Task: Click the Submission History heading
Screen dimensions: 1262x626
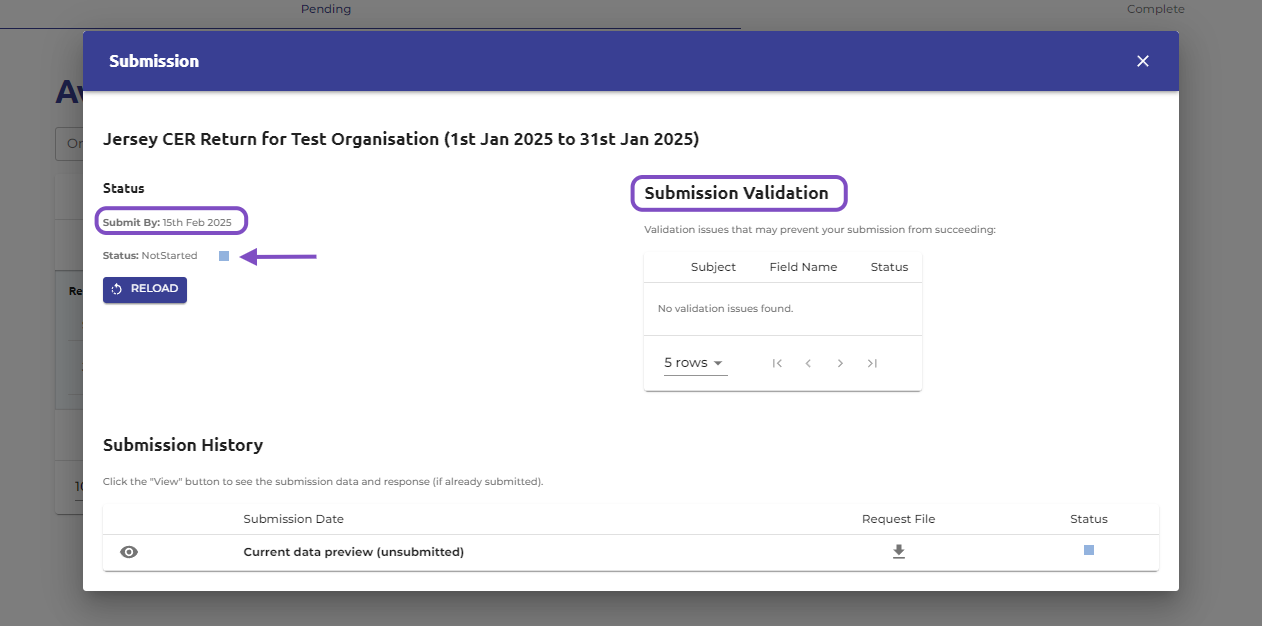Action: click(x=183, y=445)
